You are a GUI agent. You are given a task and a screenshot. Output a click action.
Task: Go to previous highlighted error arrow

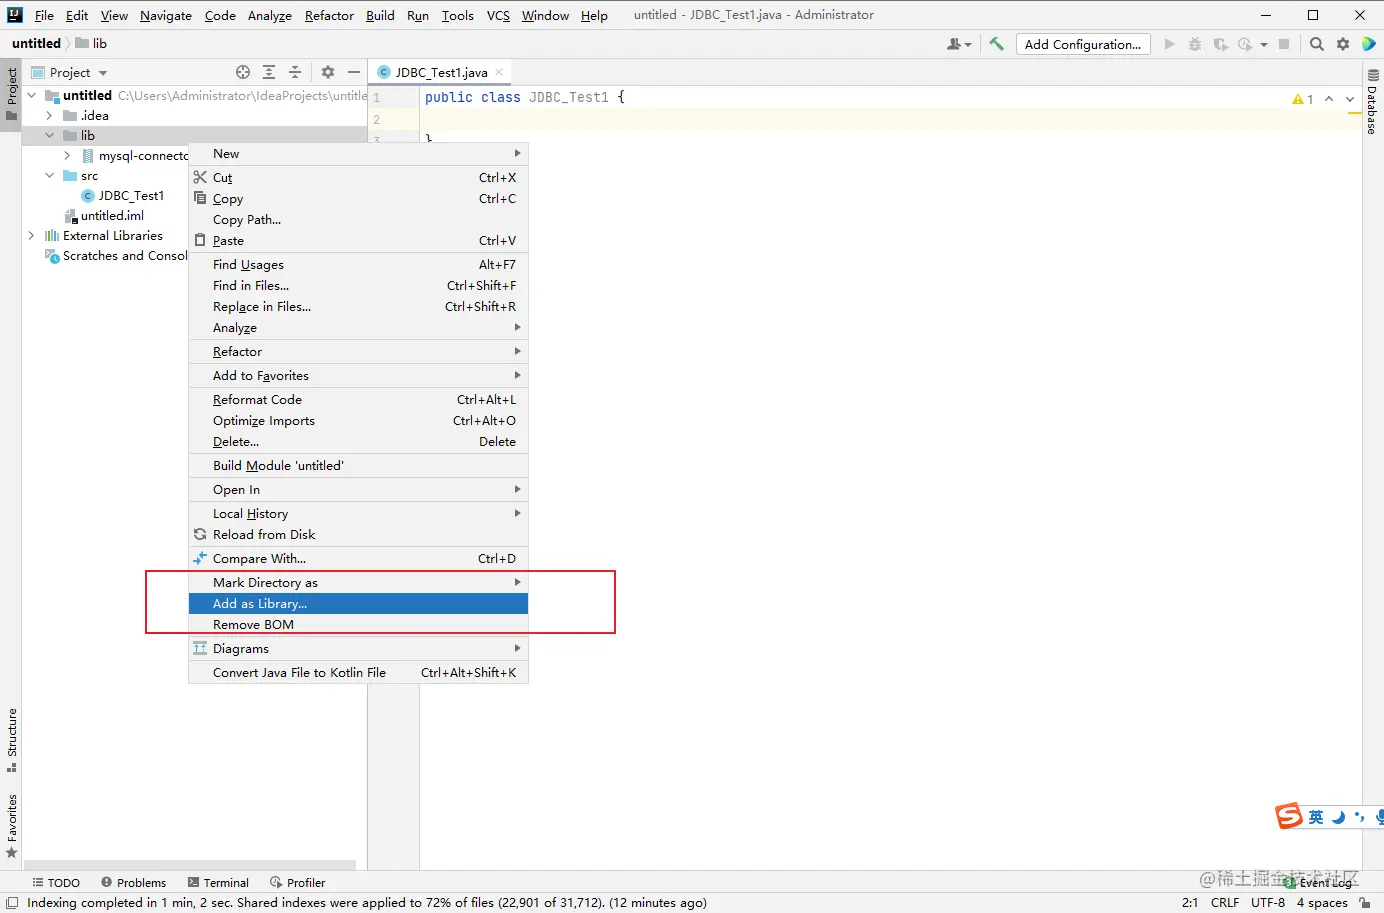1329,99
